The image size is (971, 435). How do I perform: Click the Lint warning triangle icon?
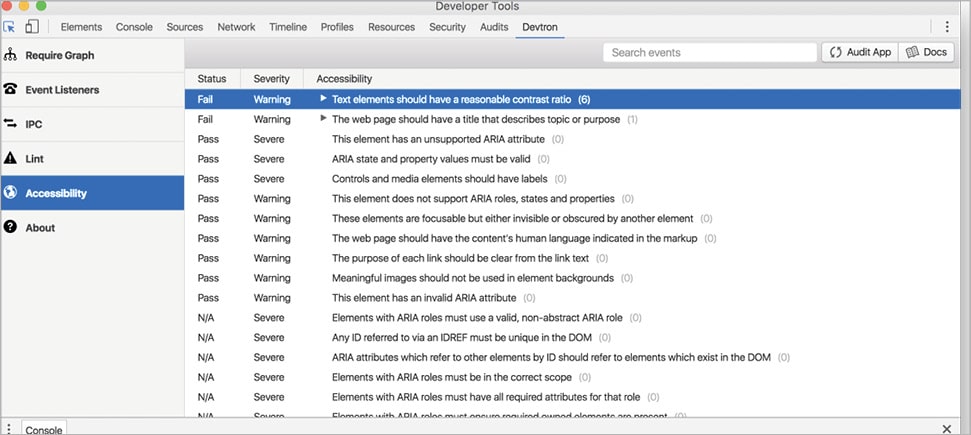(11, 158)
